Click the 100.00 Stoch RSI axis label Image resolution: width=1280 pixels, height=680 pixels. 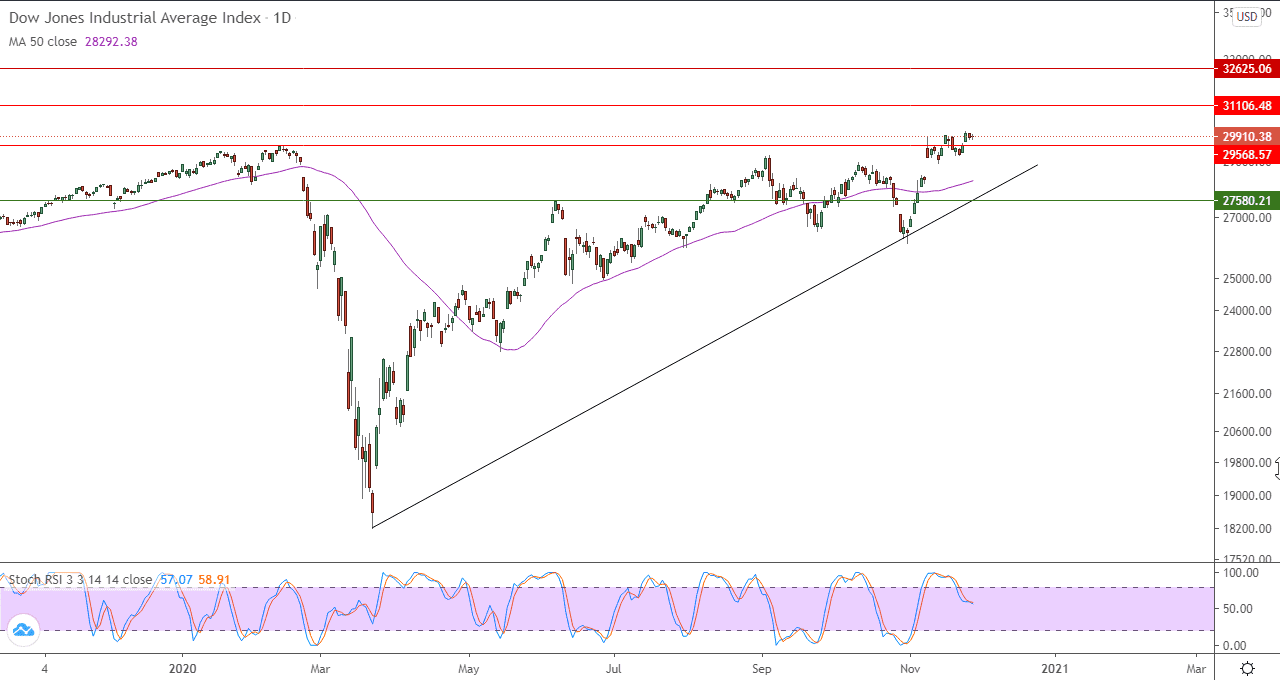click(x=1240, y=573)
